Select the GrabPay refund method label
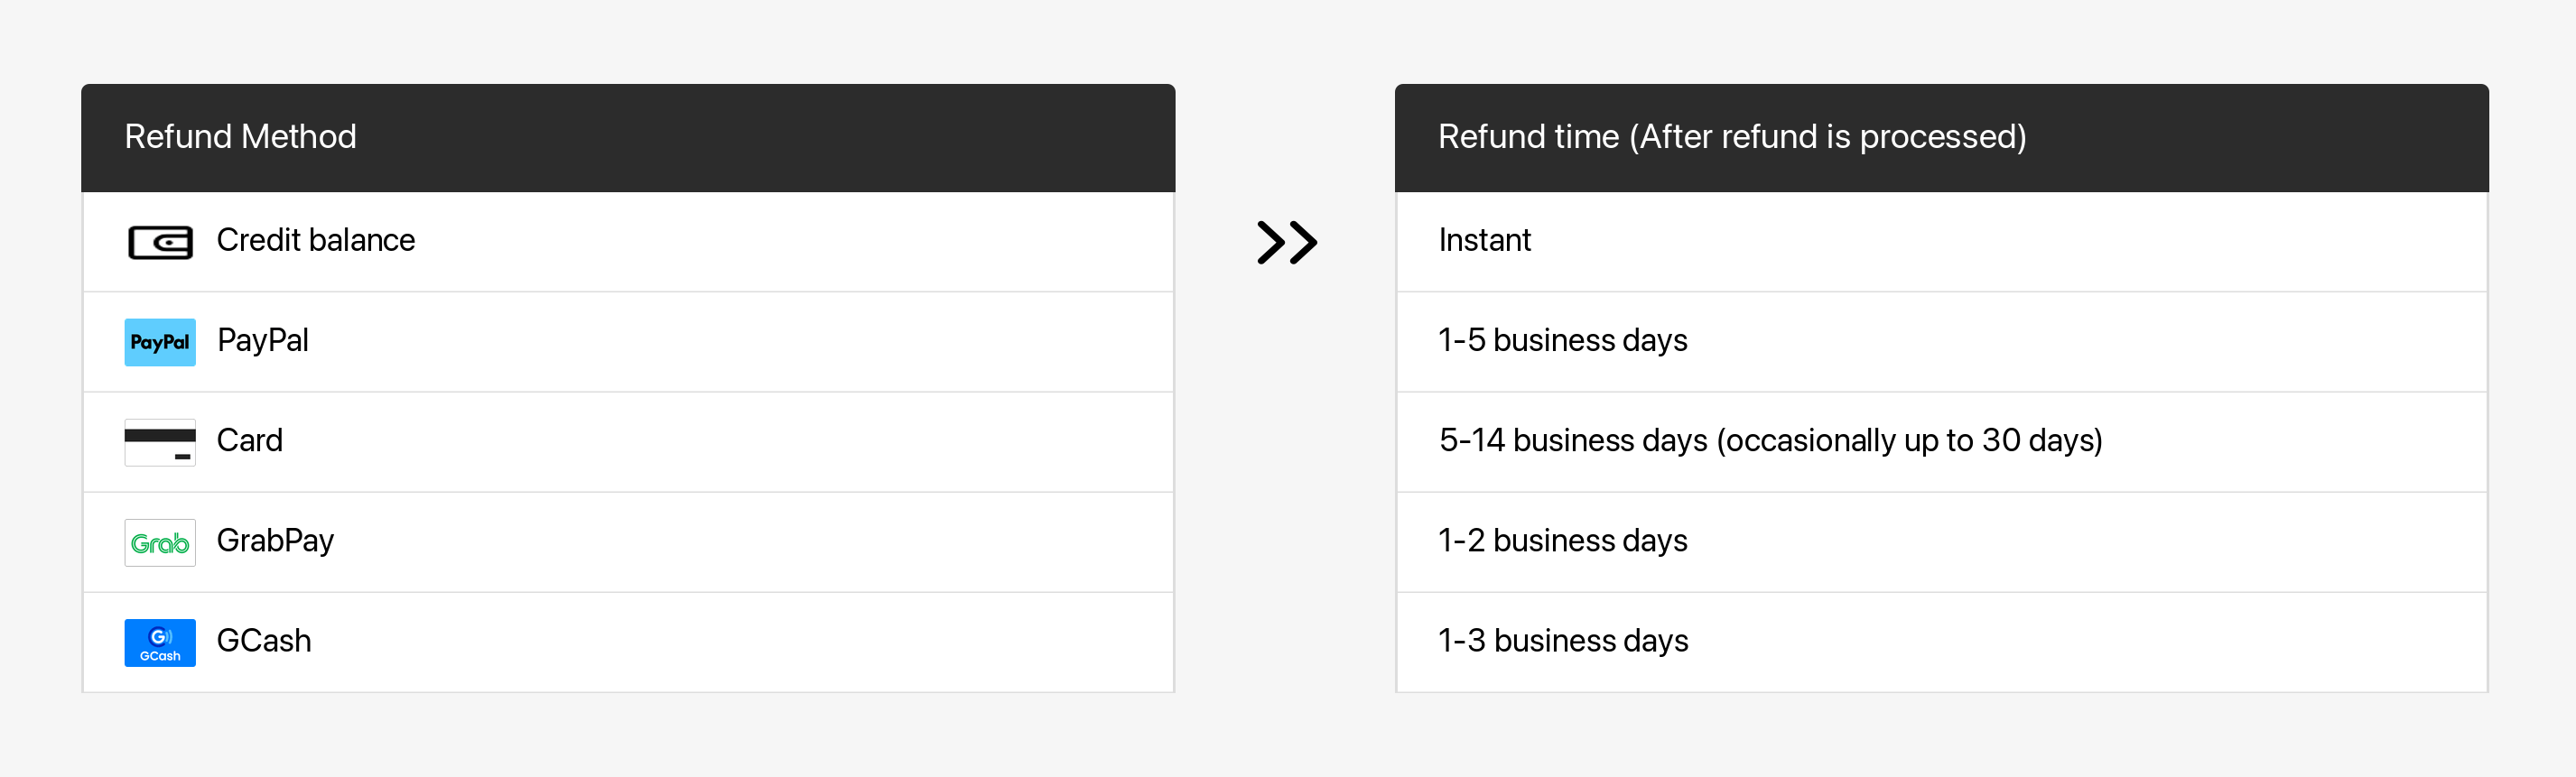This screenshot has width=2576, height=777. tap(275, 541)
